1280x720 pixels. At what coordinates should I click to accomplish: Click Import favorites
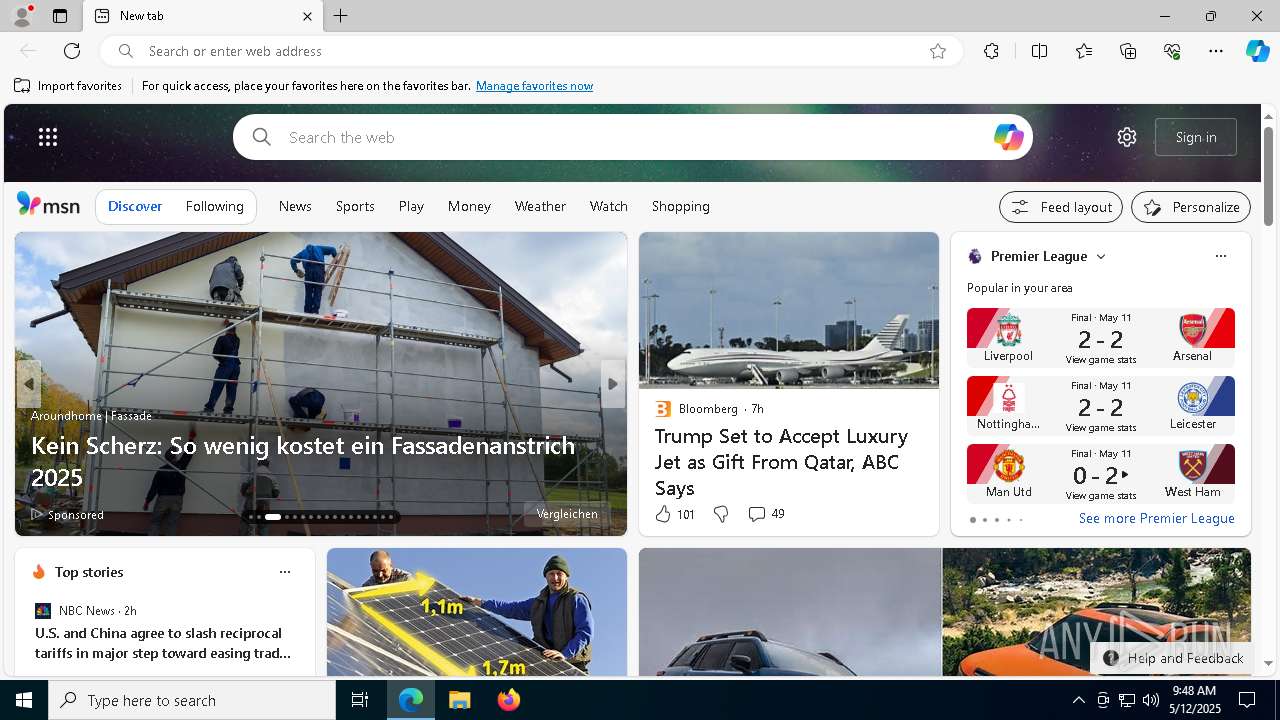68,86
